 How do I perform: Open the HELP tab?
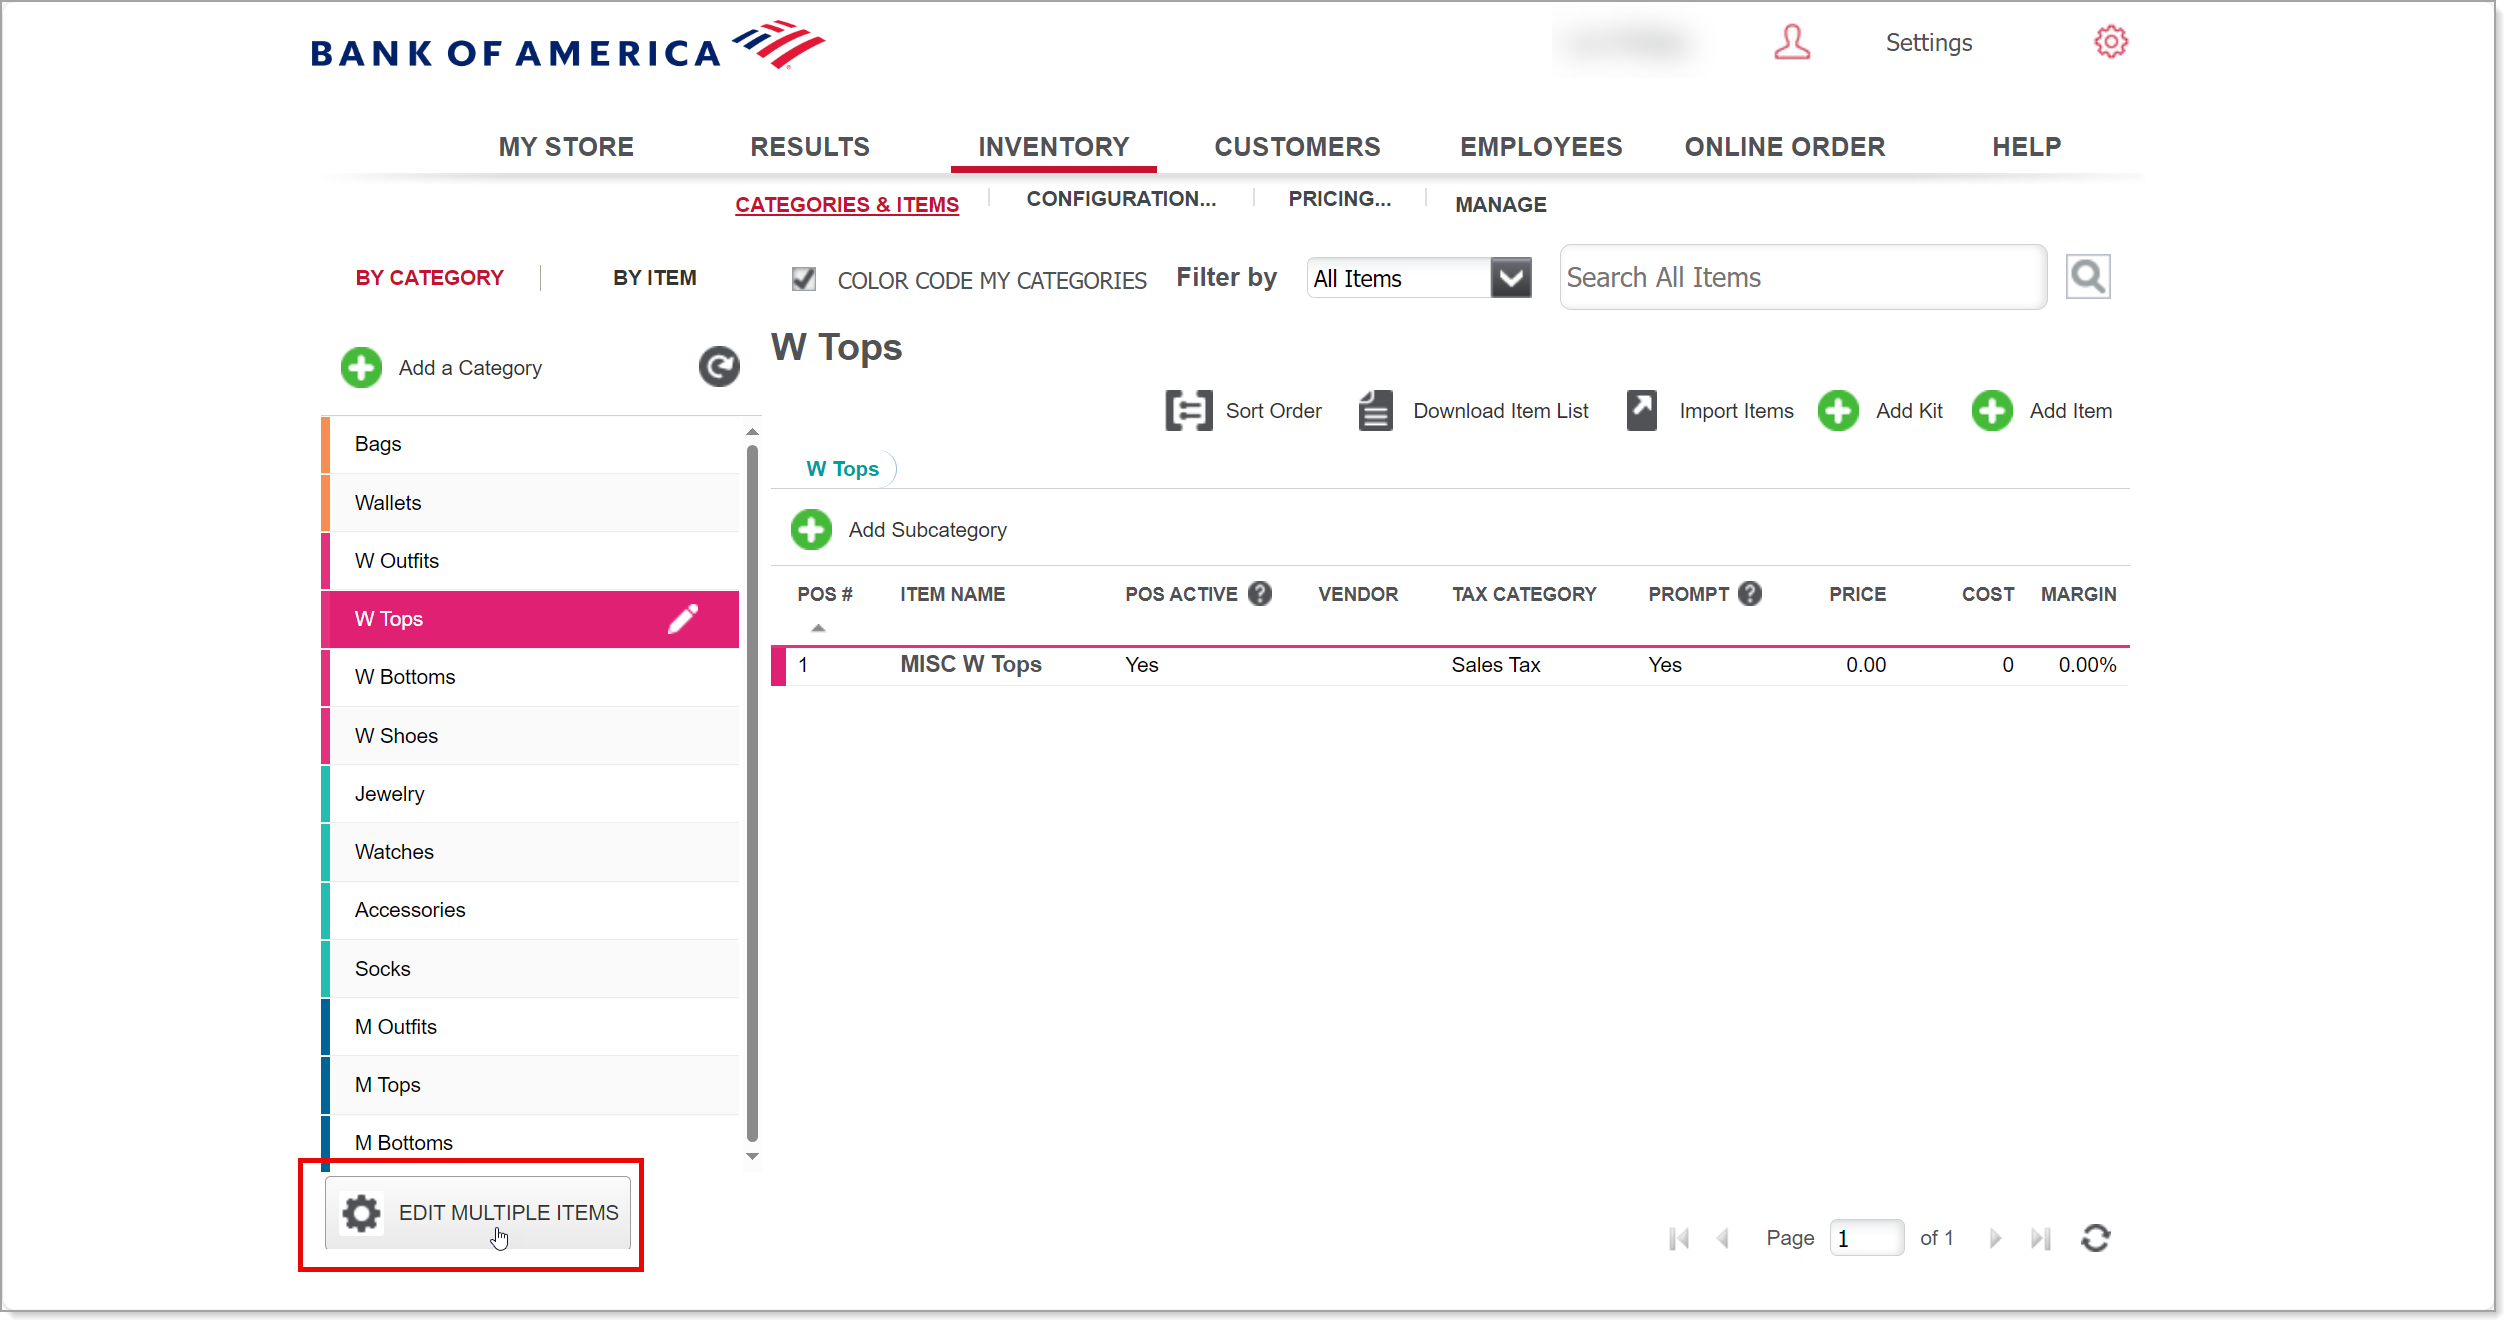(2026, 147)
